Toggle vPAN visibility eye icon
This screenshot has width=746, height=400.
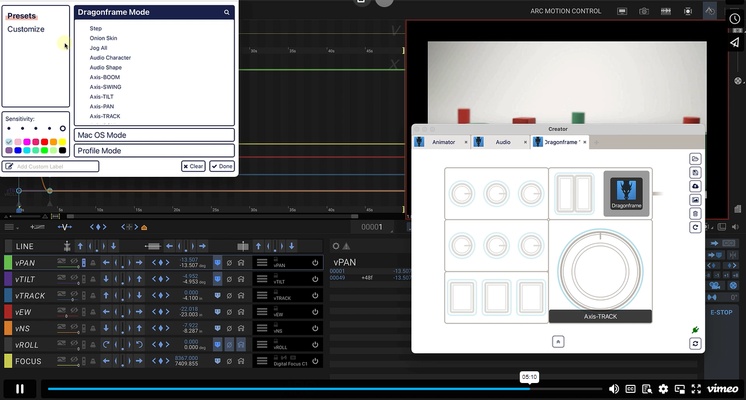pos(74,262)
